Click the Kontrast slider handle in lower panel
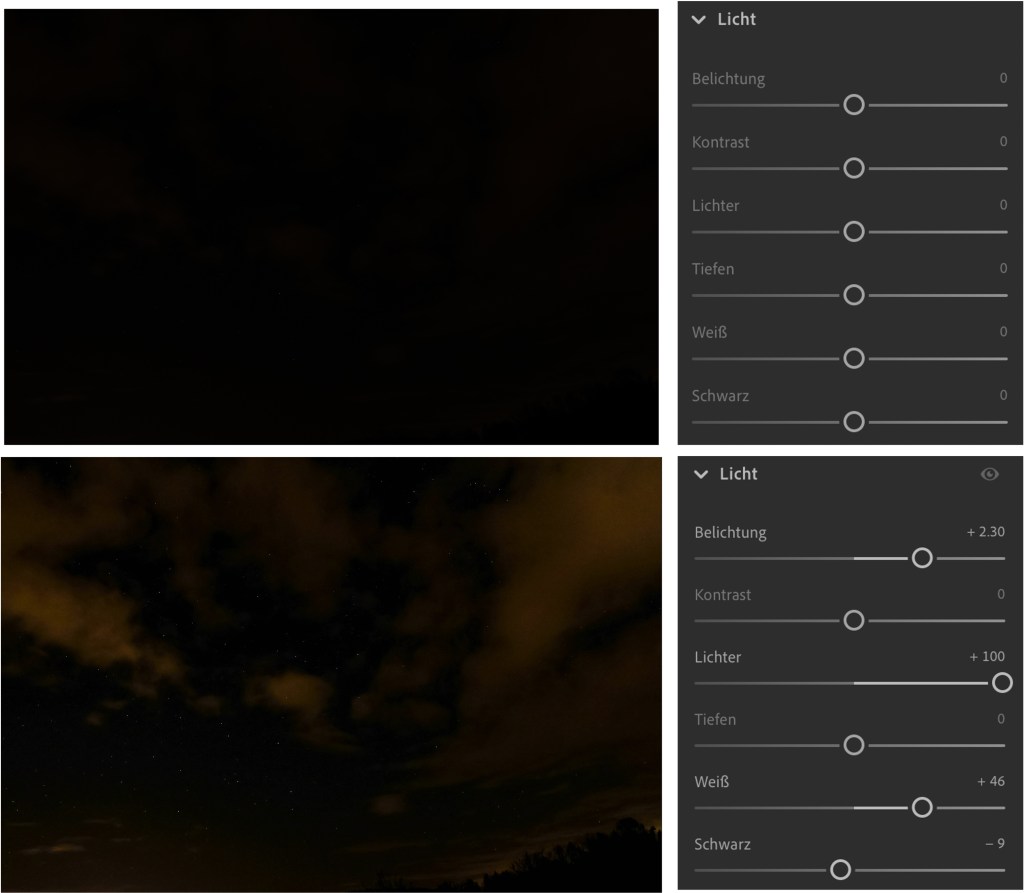 (853, 620)
